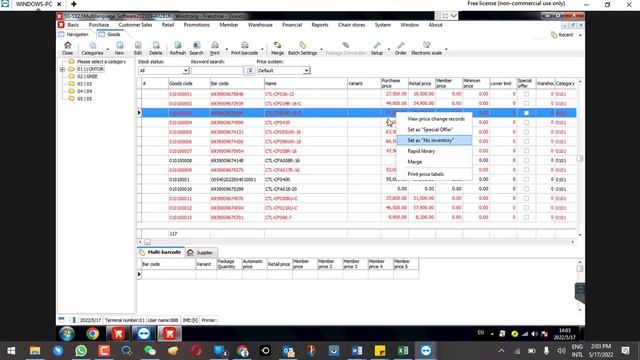Open the Warehouse menu
Viewport: 640px width, 360px height.
click(260, 25)
